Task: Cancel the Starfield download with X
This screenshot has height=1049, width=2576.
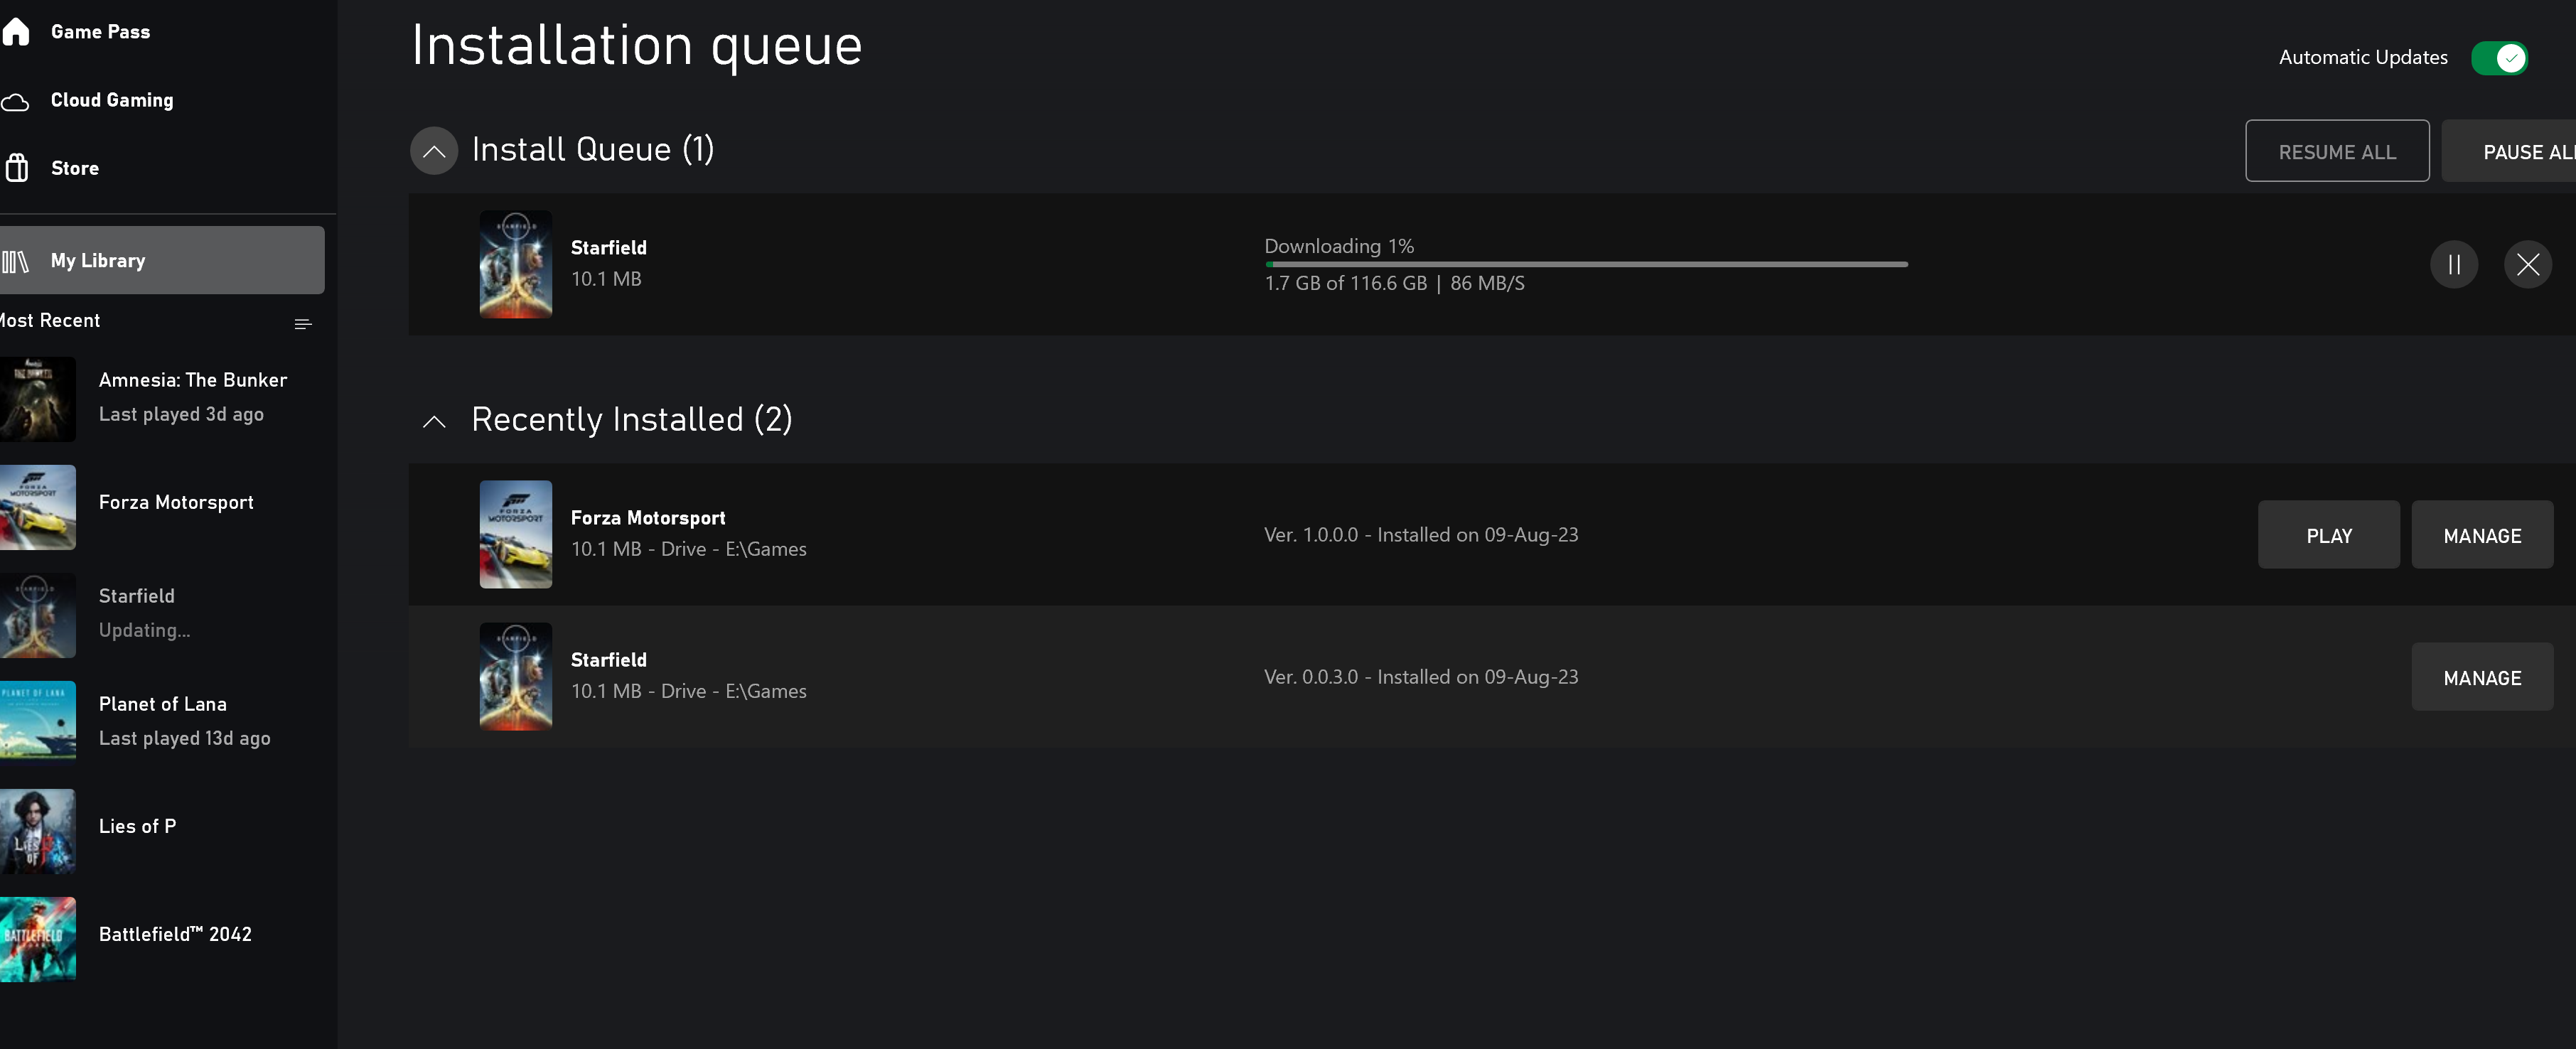Action: pyautogui.click(x=2527, y=265)
